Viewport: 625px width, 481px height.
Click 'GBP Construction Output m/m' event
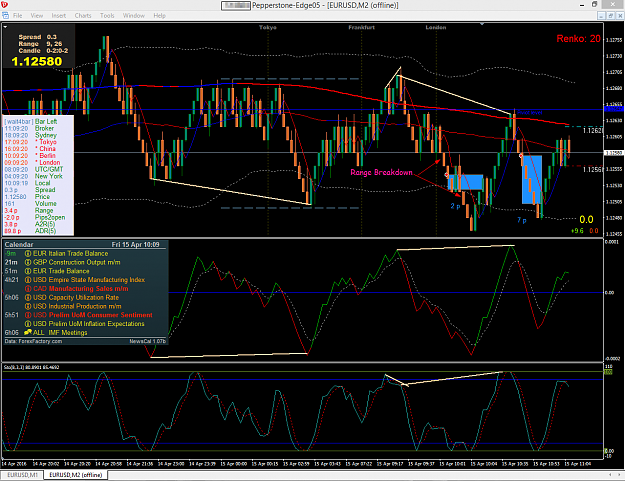[x=77, y=262]
